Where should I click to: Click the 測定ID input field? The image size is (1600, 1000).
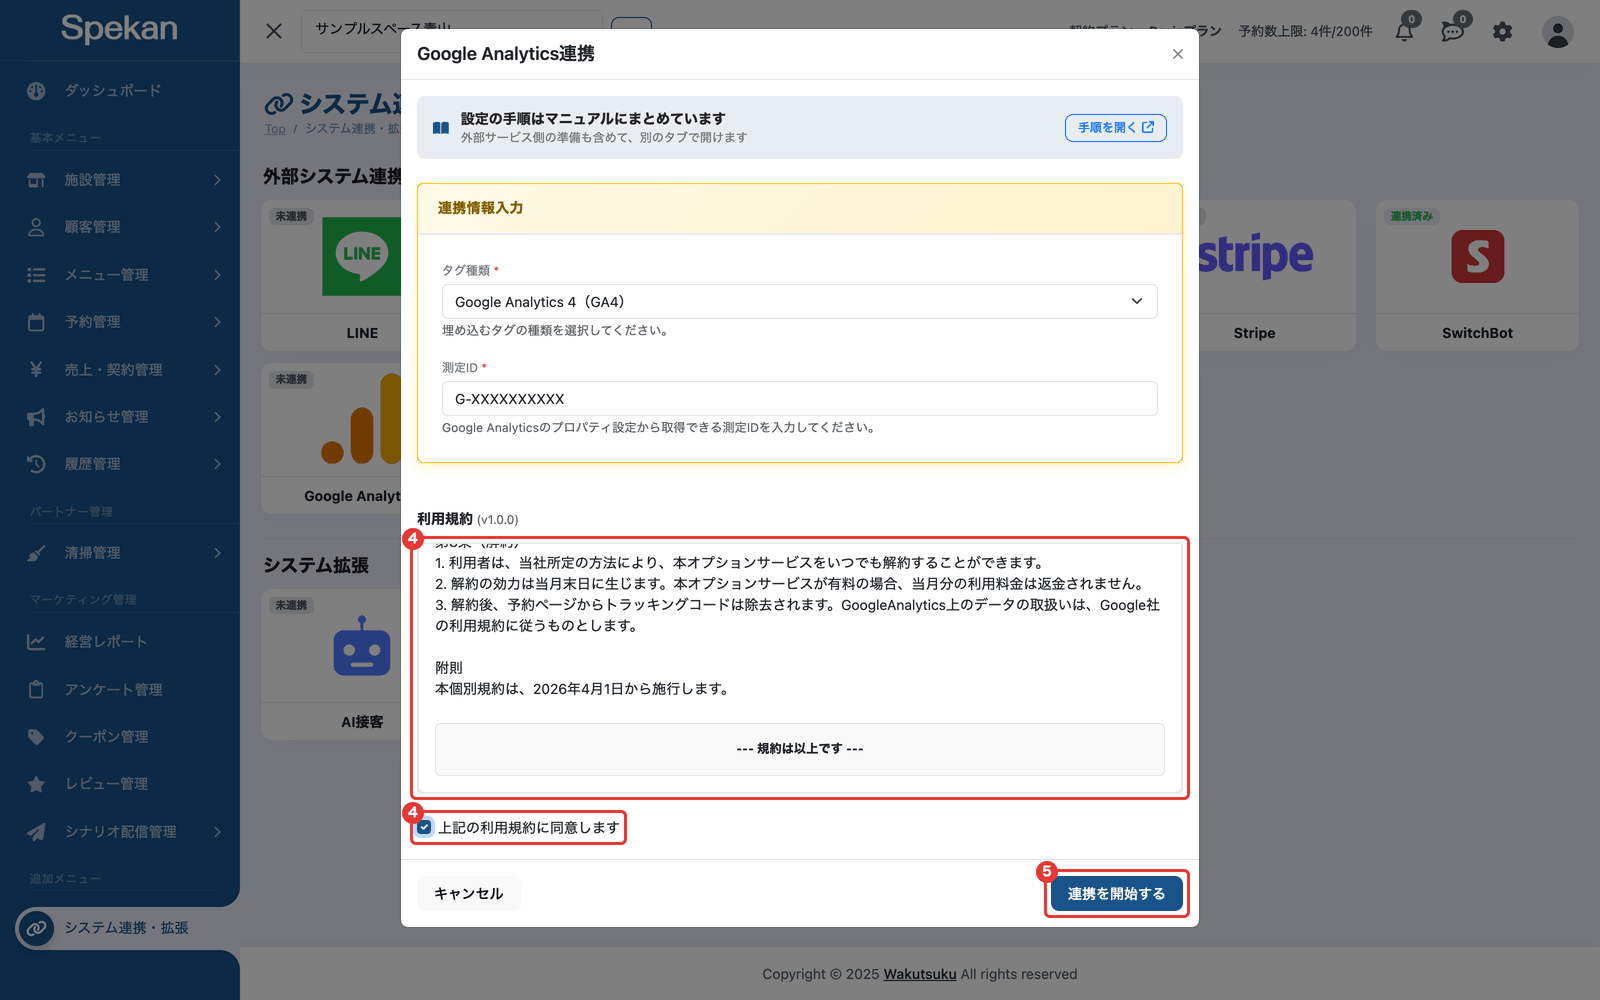[800, 398]
